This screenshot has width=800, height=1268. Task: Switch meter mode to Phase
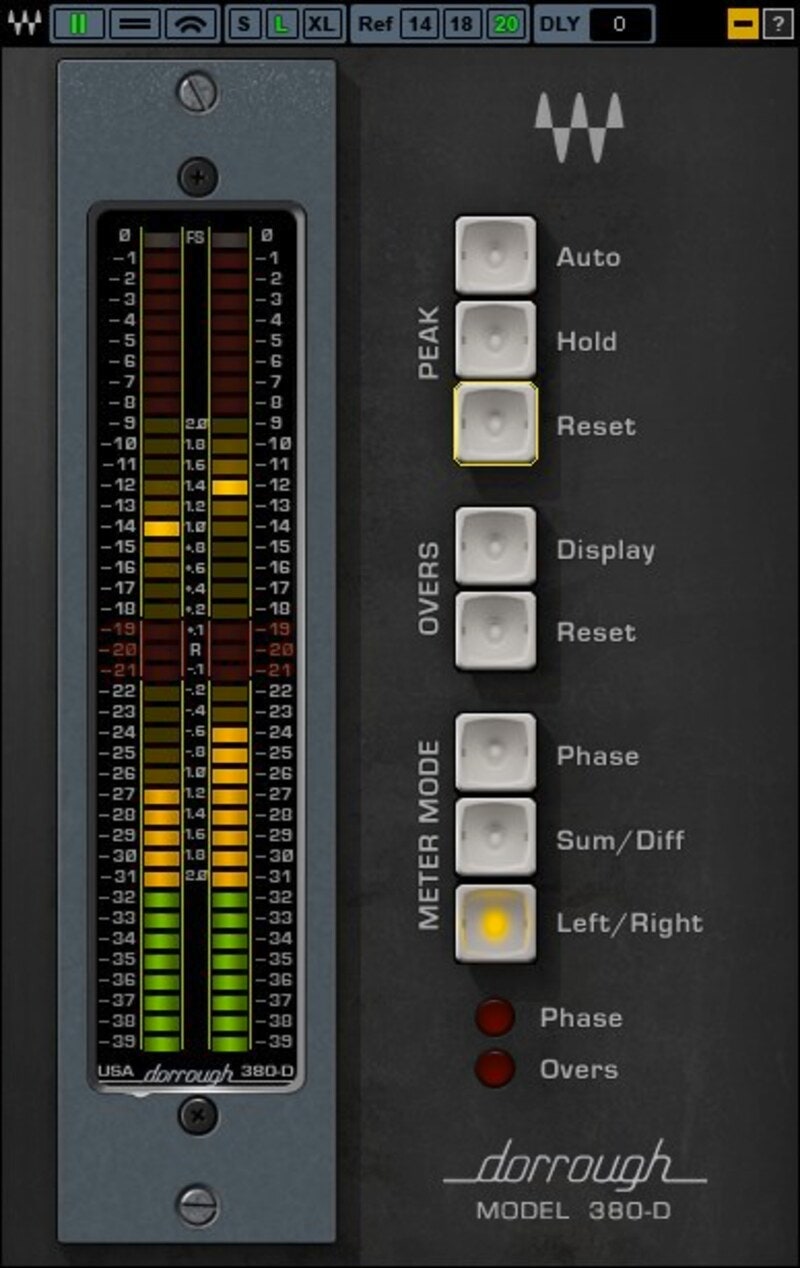pyautogui.click(x=495, y=754)
